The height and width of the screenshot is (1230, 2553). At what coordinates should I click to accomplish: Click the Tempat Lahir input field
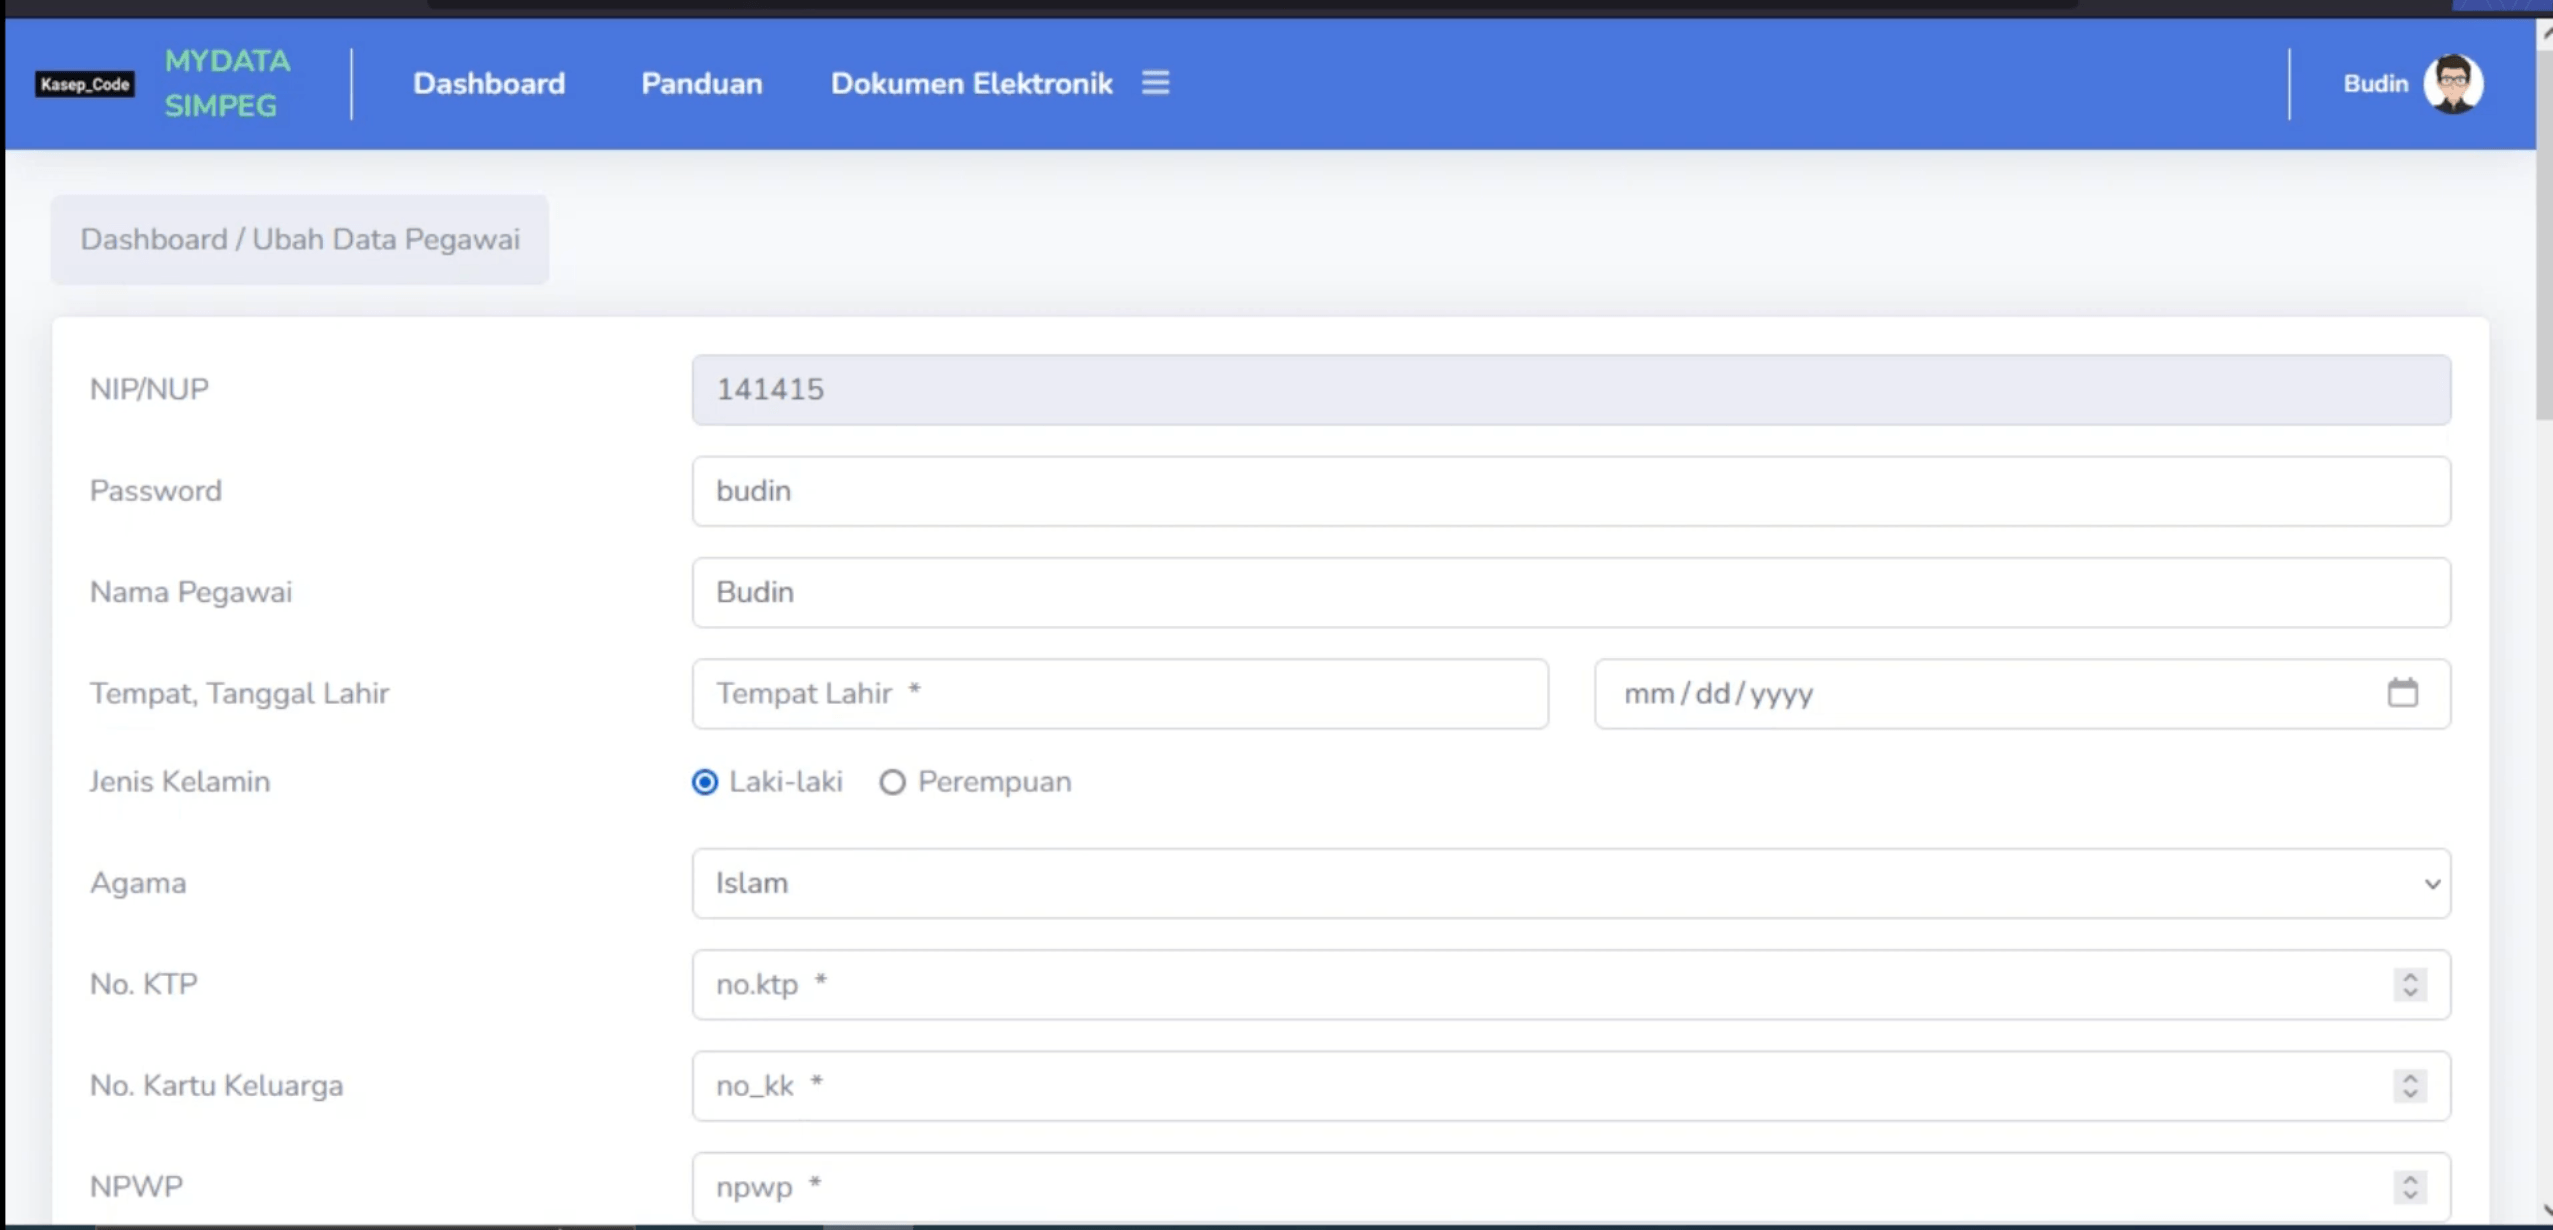(1120, 694)
